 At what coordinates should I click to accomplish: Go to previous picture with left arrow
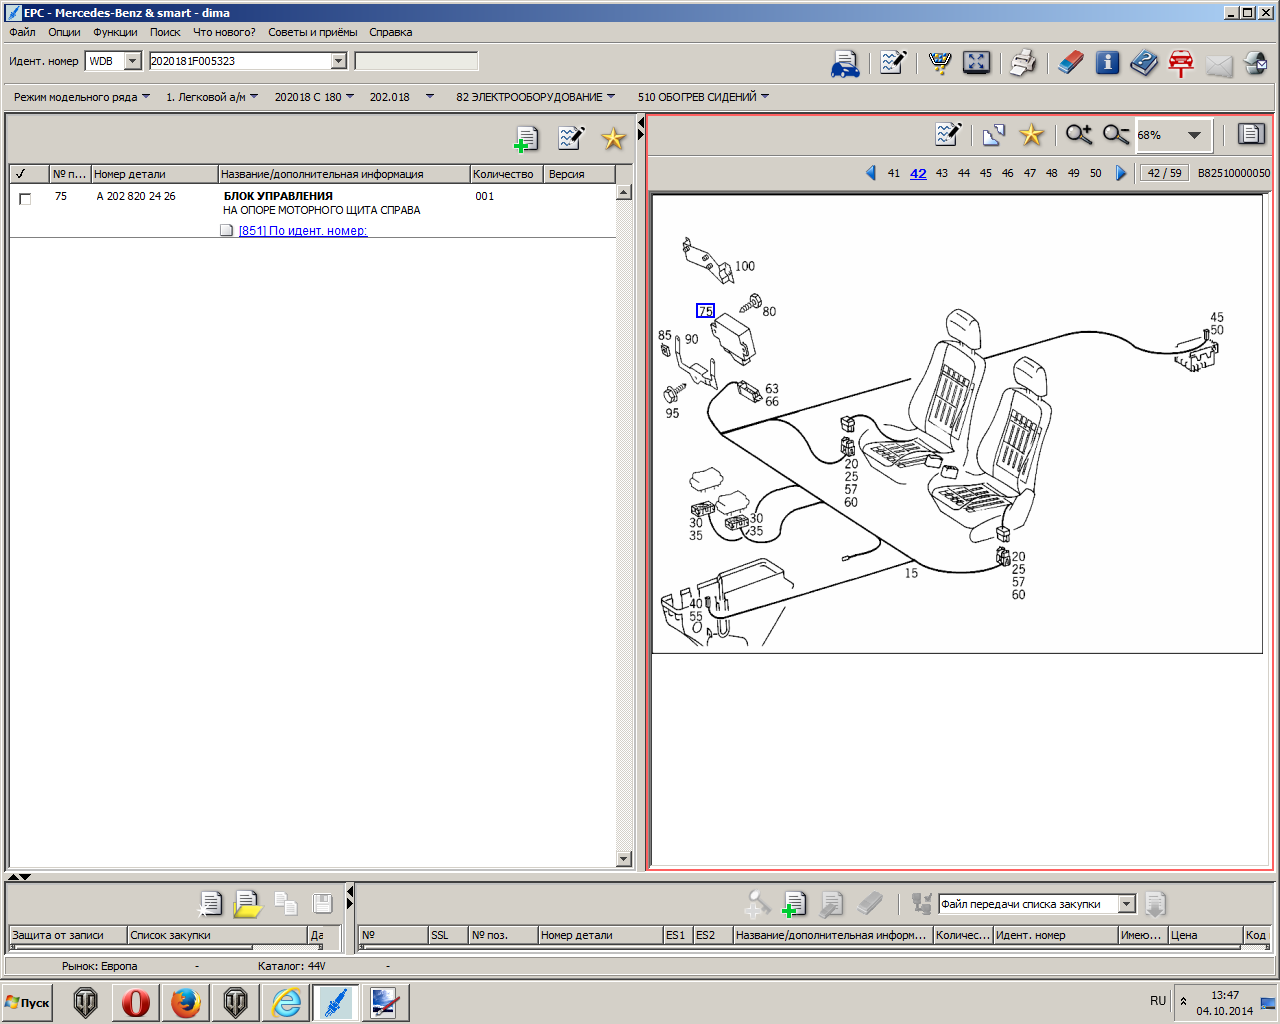click(871, 173)
